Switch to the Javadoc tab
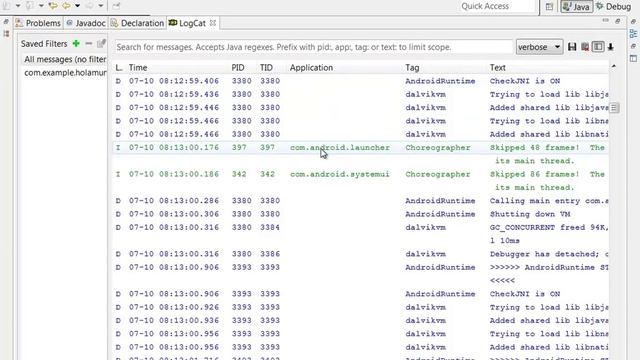 pyautogui.click(x=86, y=23)
